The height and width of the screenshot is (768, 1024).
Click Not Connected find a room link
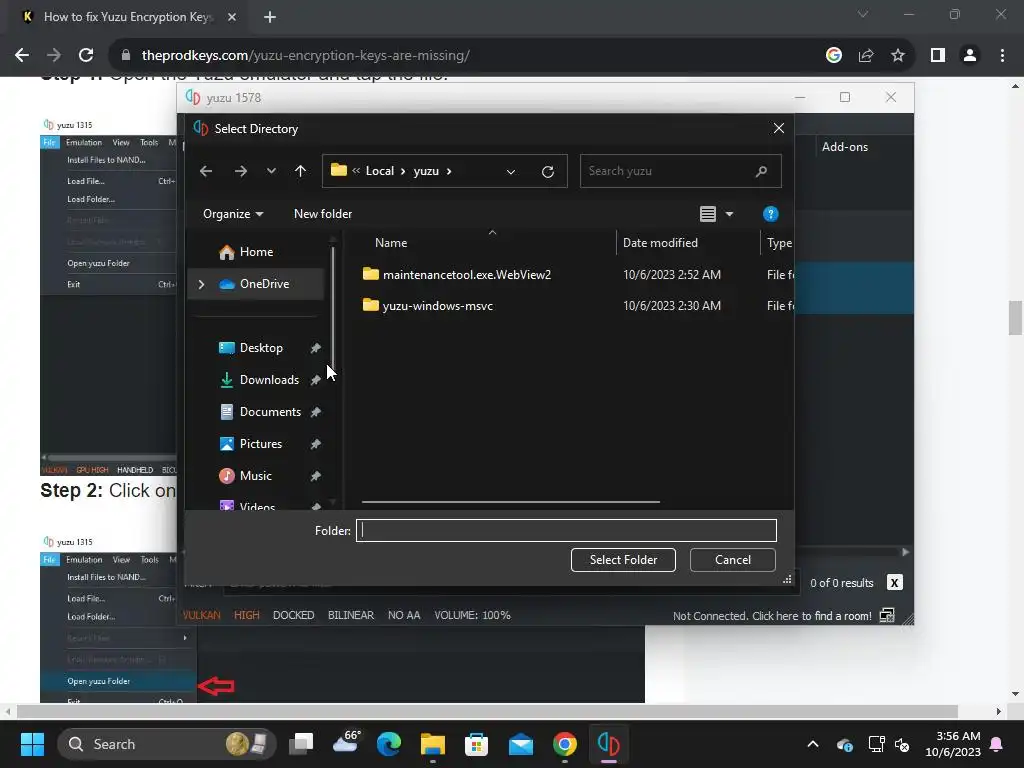coord(772,616)
